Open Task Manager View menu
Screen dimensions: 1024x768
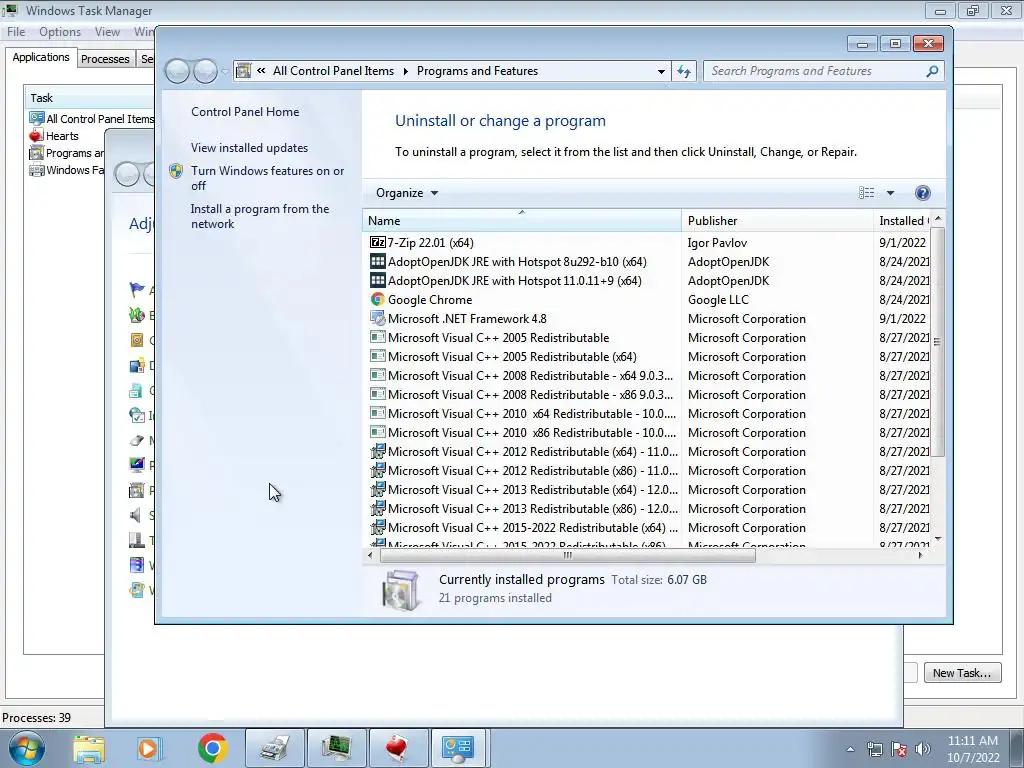(107, 32)
